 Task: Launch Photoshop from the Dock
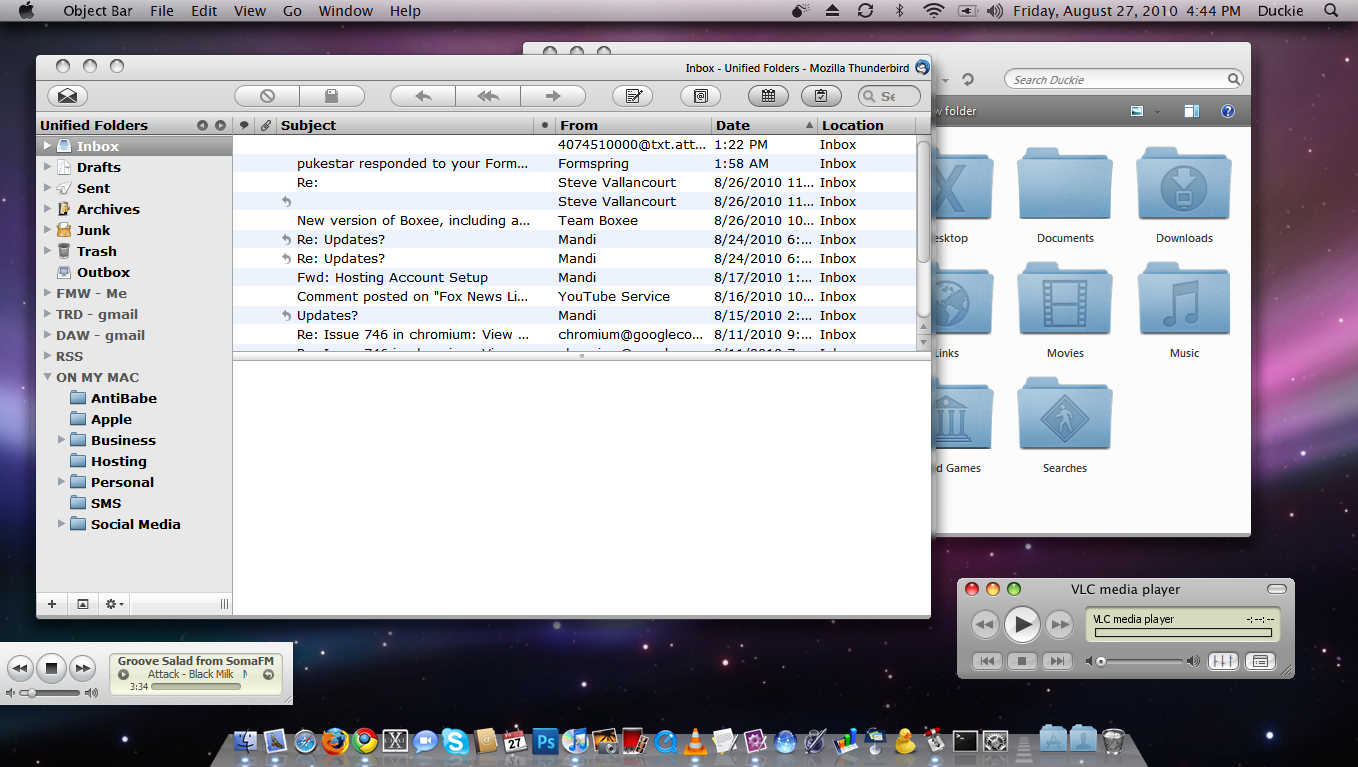[x=545, y=741]
